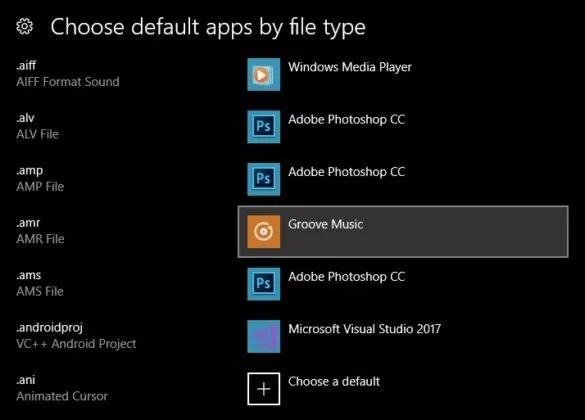Select the highlighted Groove Music row
The width and height of the screenshot is (585, 420).
[403, 232]
